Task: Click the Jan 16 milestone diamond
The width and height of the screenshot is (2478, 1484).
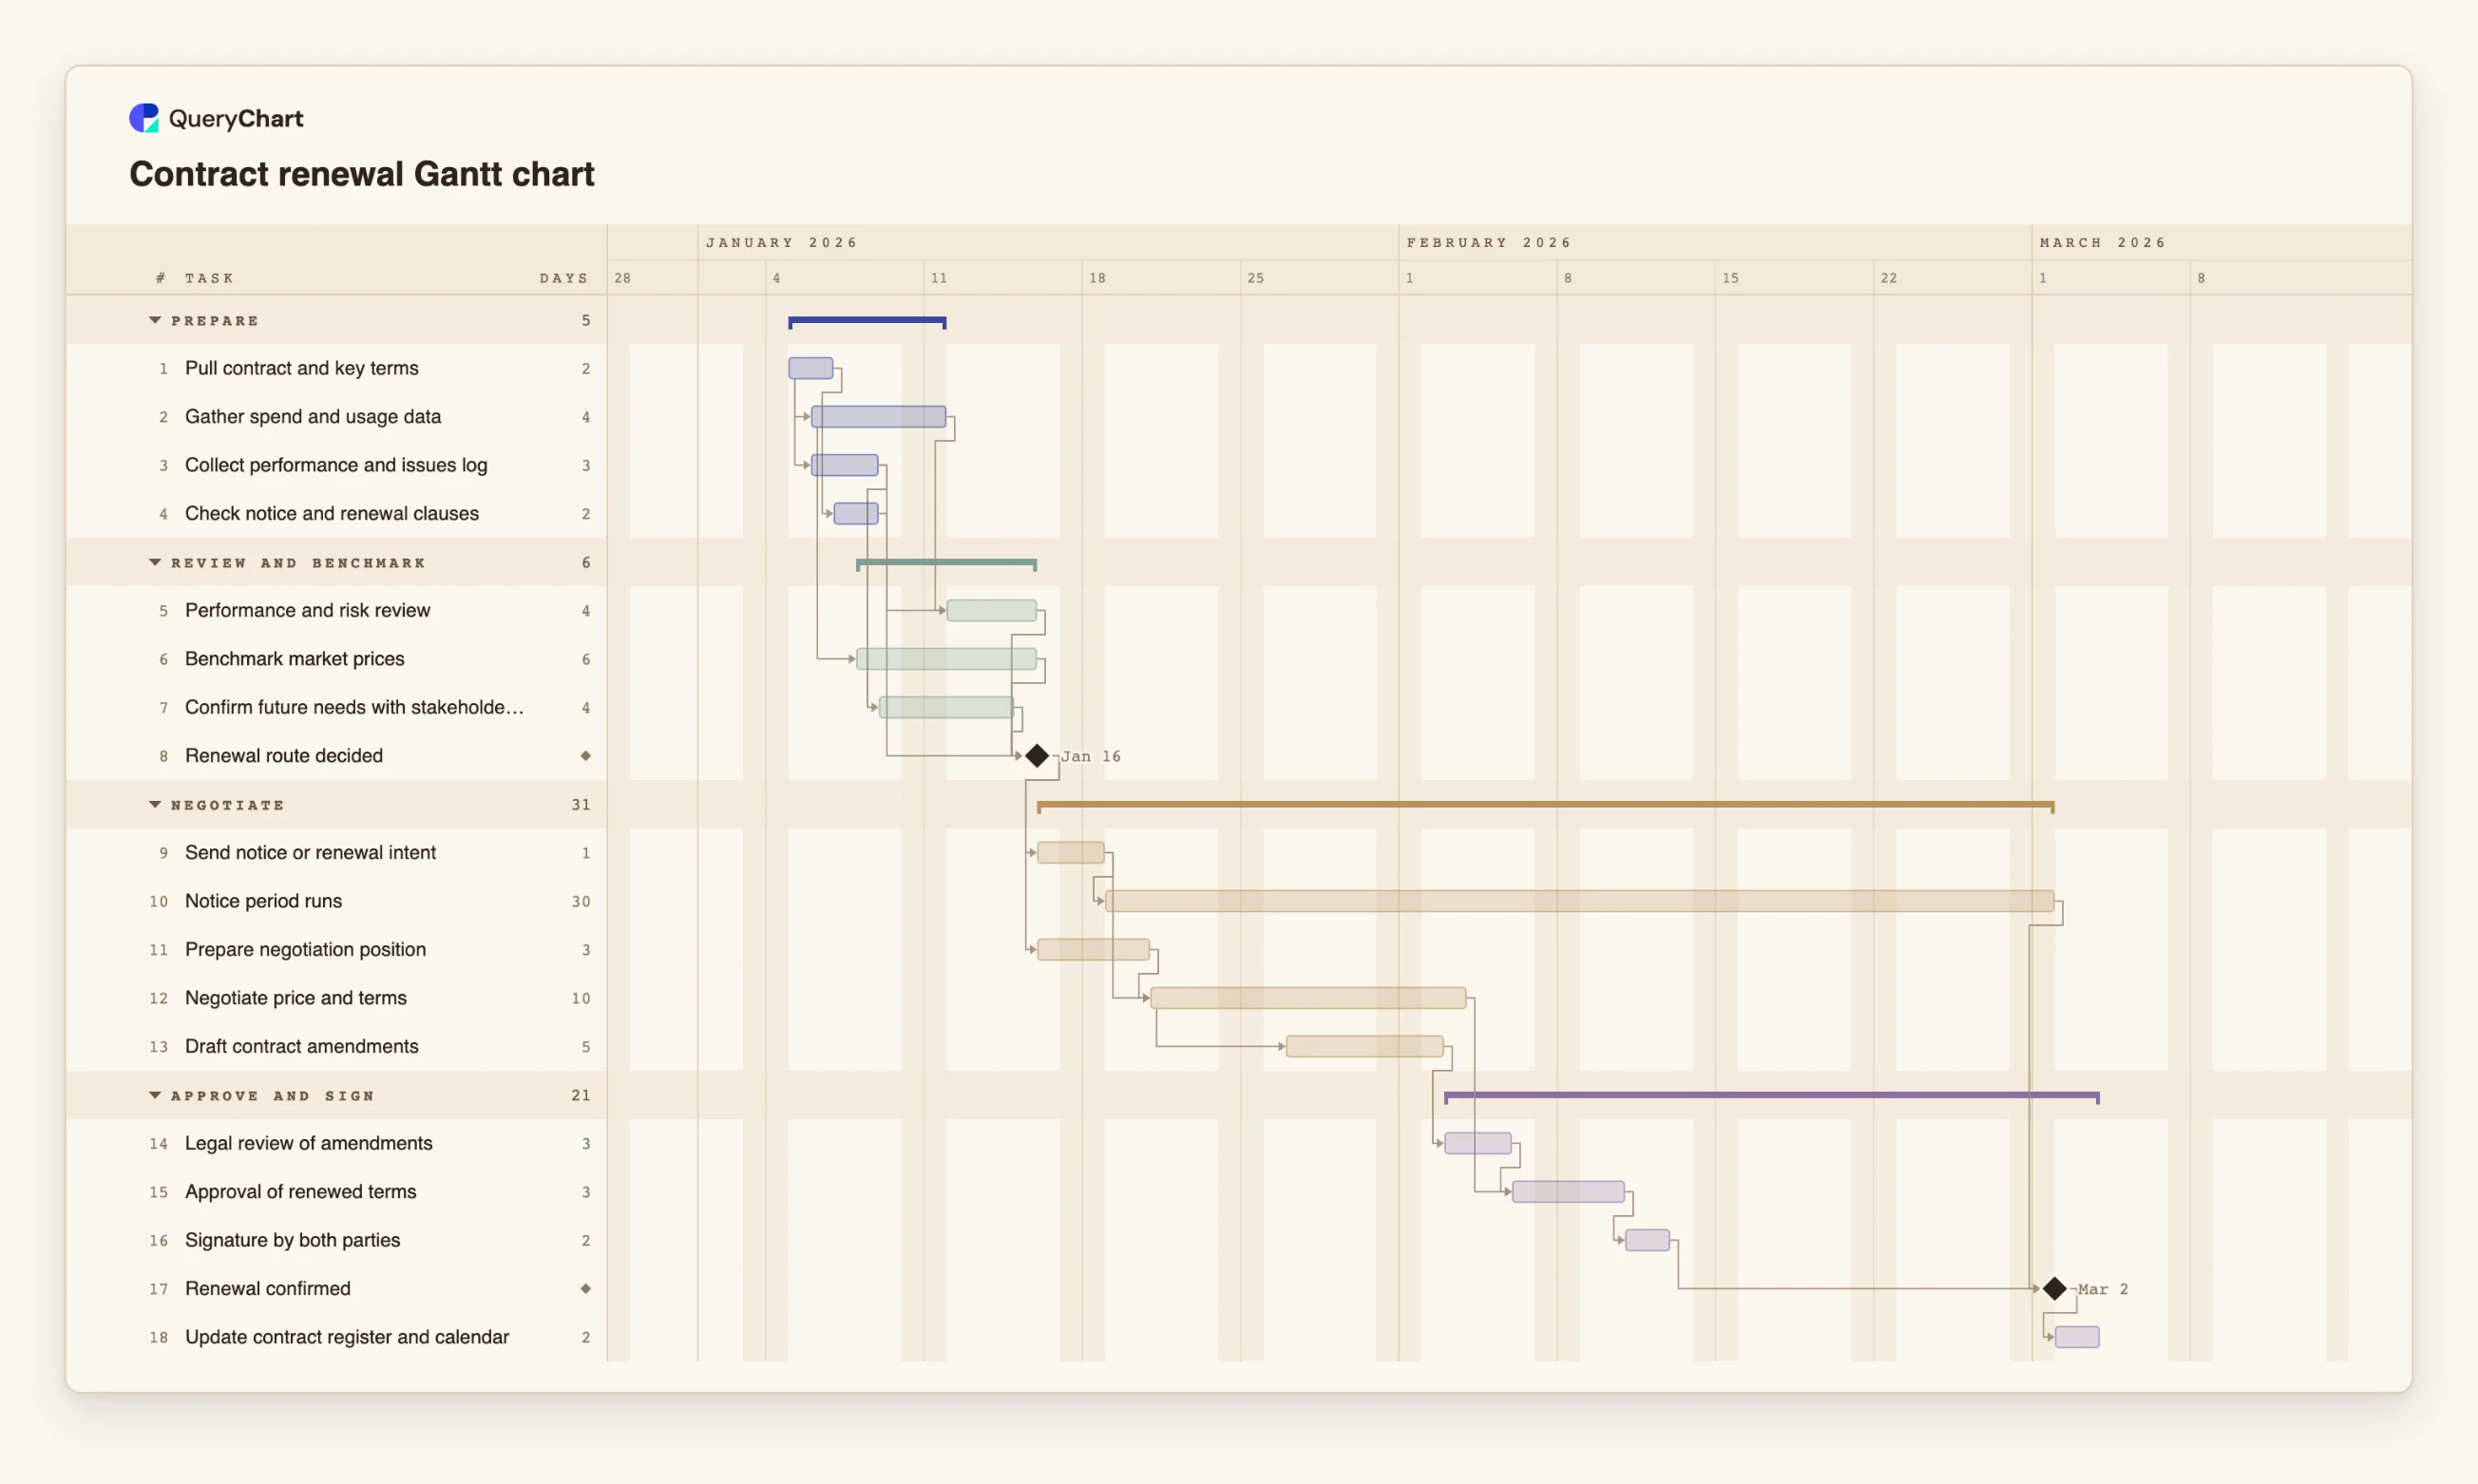Action: pos(1037,756)
